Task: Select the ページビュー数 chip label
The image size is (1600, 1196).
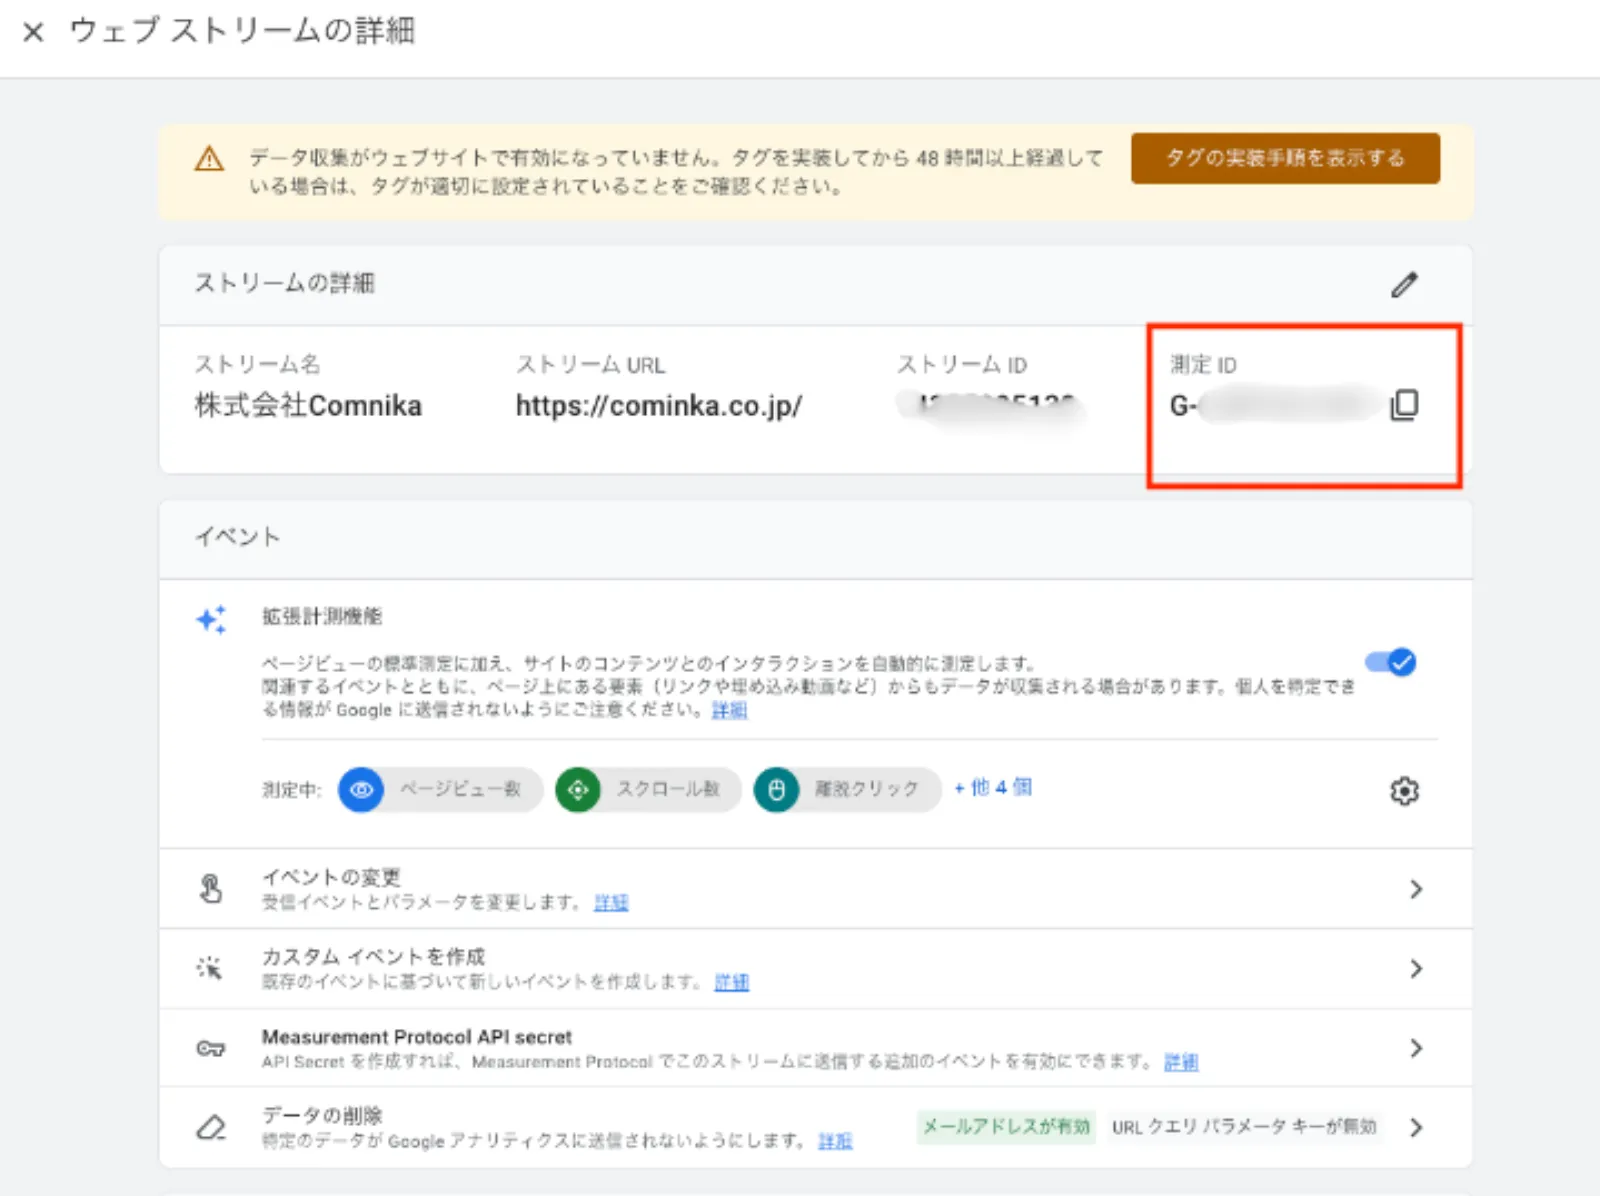Action: tap(461, 789)
